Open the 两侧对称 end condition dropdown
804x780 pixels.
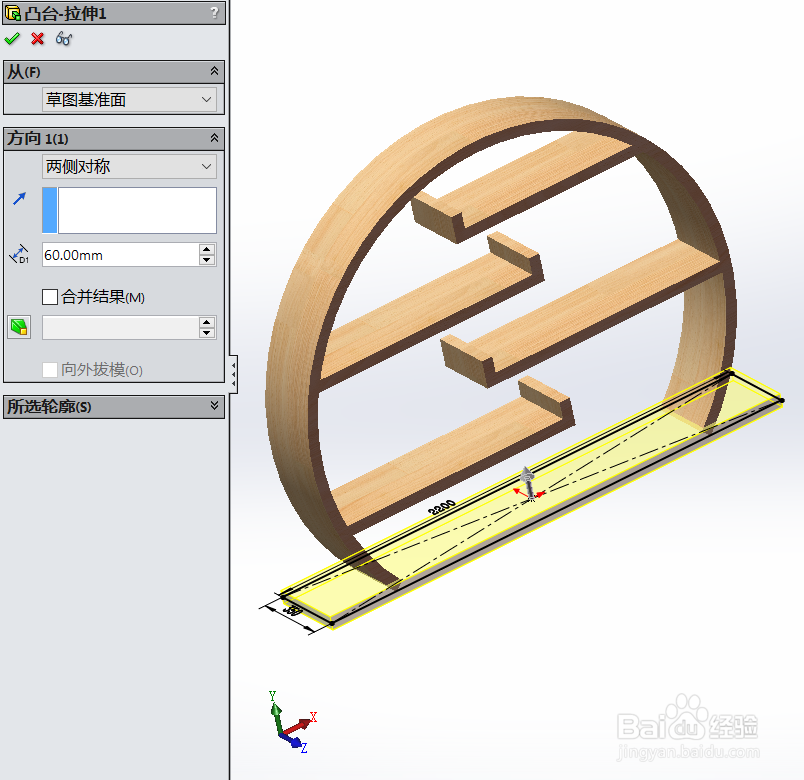(128, 166)
